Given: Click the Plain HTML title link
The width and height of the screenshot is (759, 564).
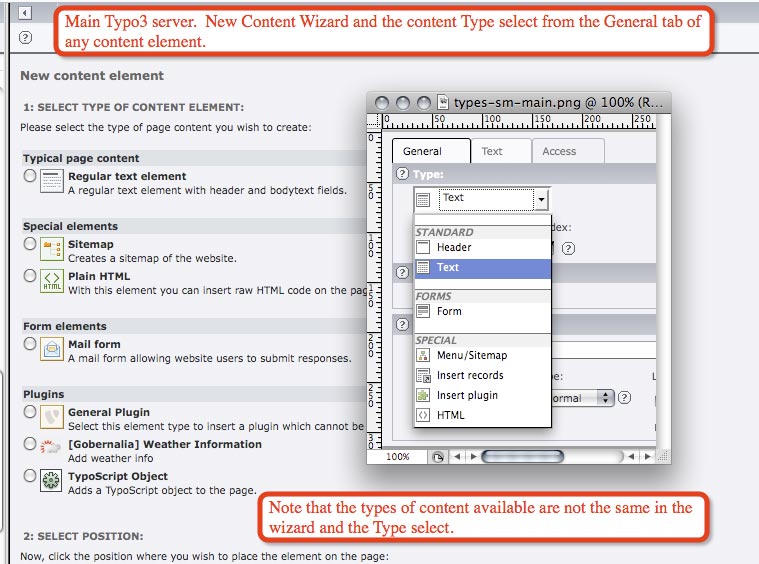Looking at the screenshot, I should [x=98, y=276].
